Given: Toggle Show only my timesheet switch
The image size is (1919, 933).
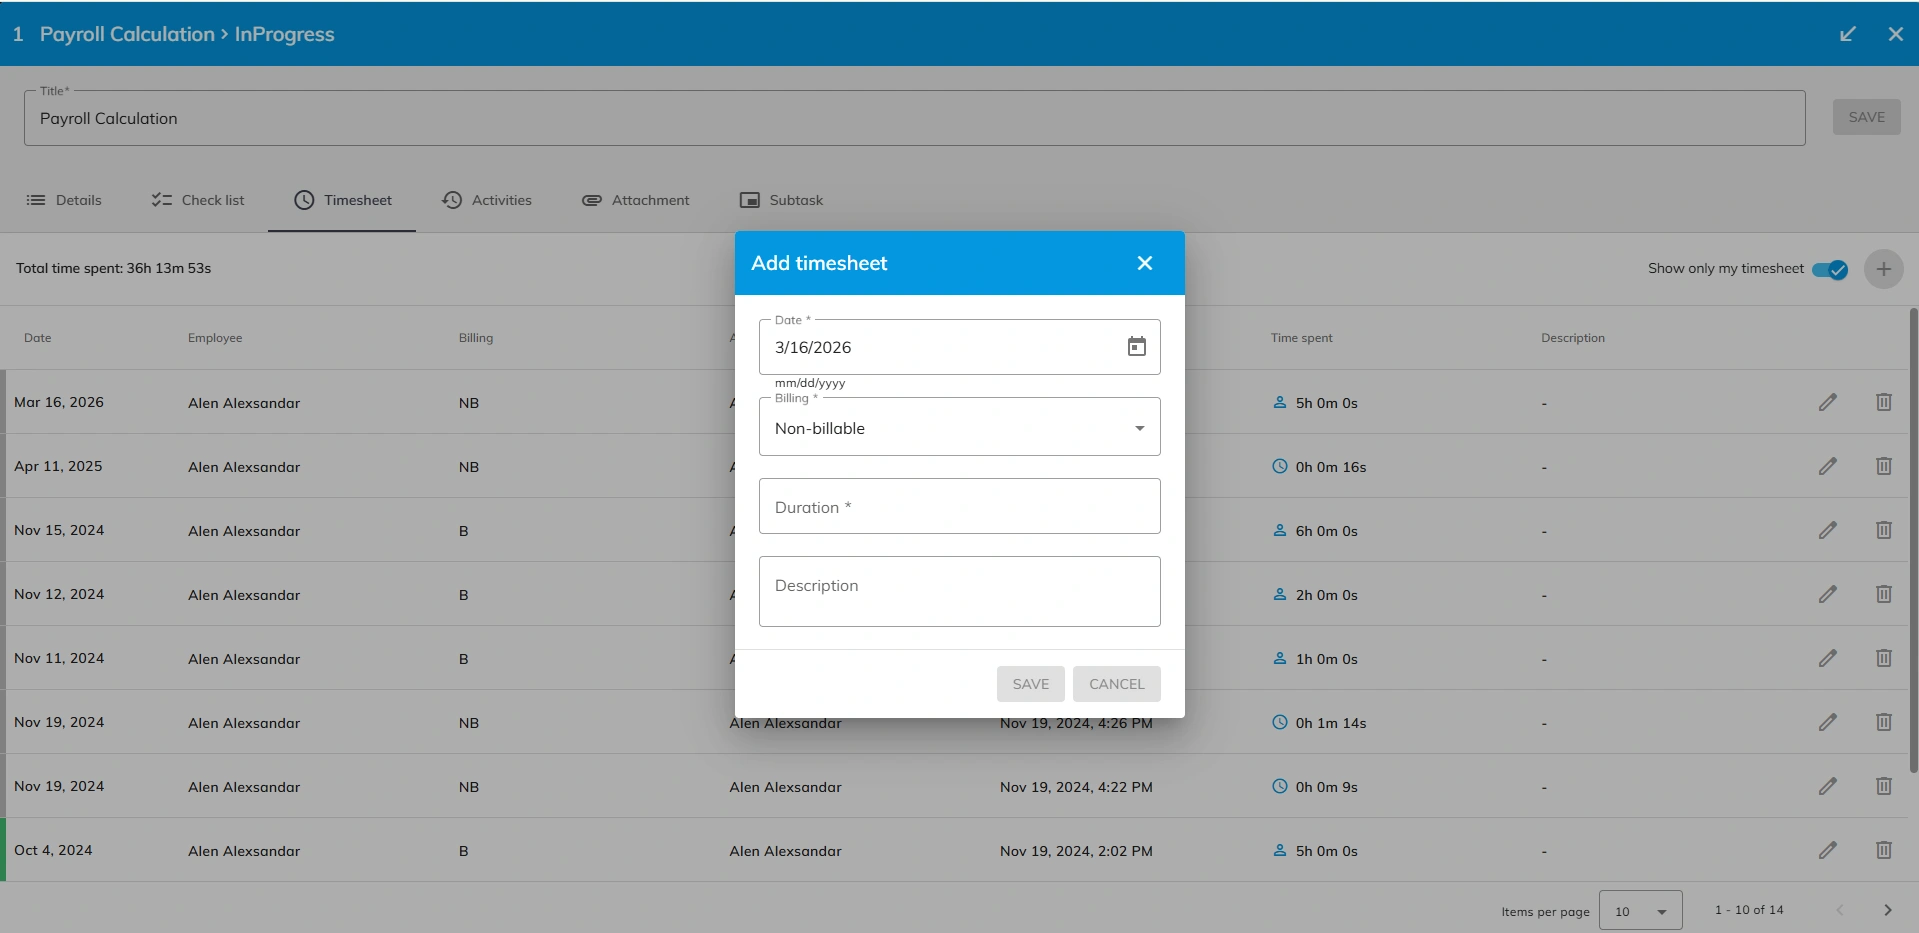Looking at the screenshot, I should pos(1830,269).
